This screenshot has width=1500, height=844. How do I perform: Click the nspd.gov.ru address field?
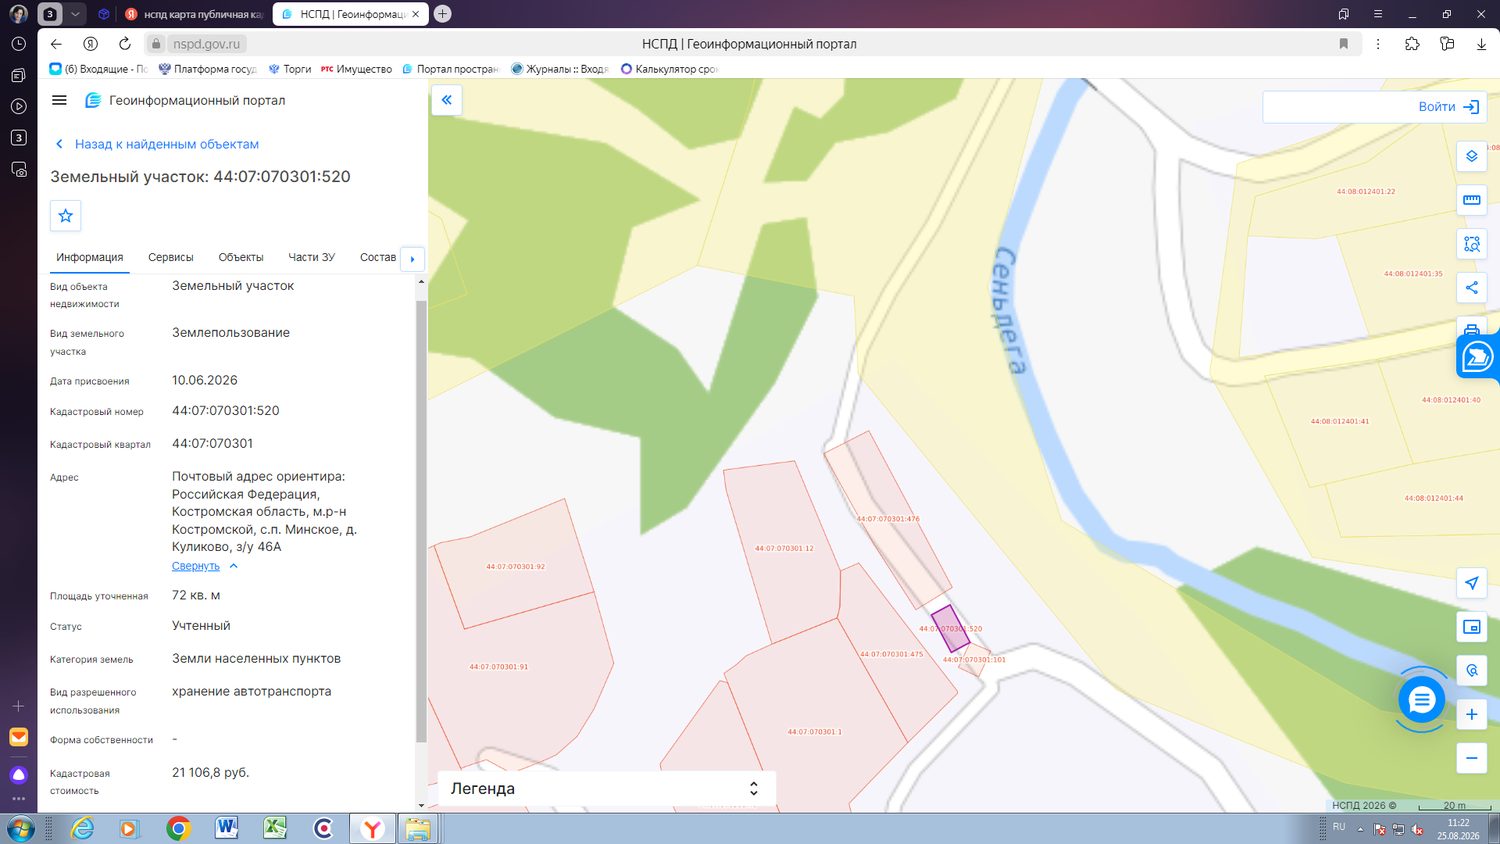(x=207, y=44)
